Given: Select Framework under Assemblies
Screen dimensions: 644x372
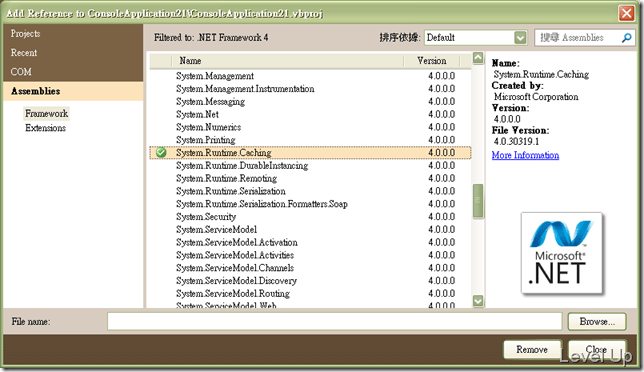Looking at the screenshot, I should [46, 113].
